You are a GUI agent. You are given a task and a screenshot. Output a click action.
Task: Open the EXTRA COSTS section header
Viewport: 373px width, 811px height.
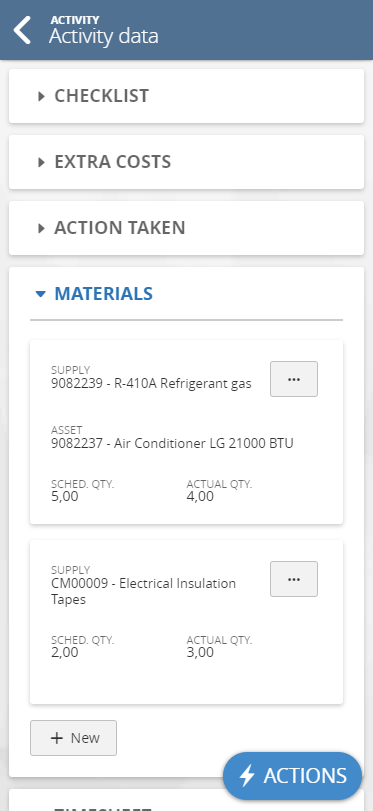coord(186,162)
